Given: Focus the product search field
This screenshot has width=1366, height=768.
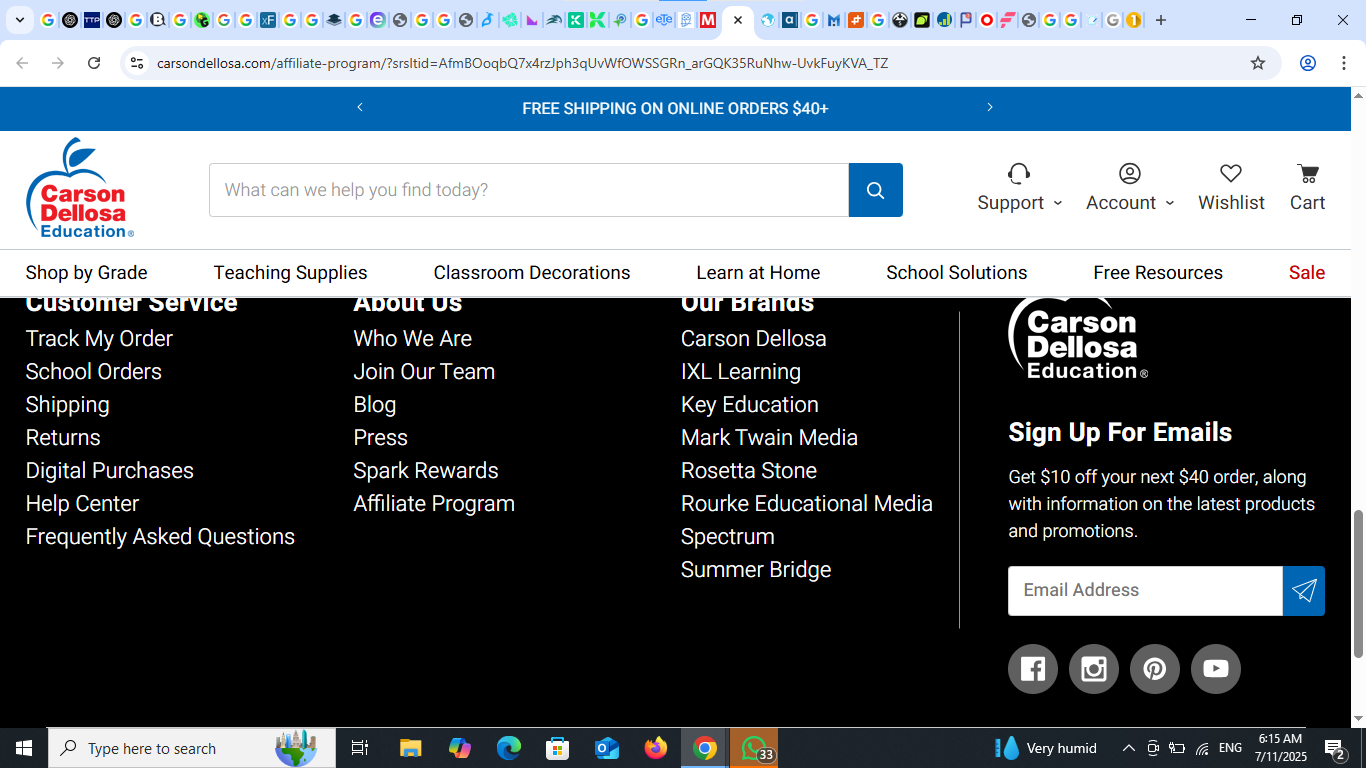Looking at the screenshot, I should 529,190.
